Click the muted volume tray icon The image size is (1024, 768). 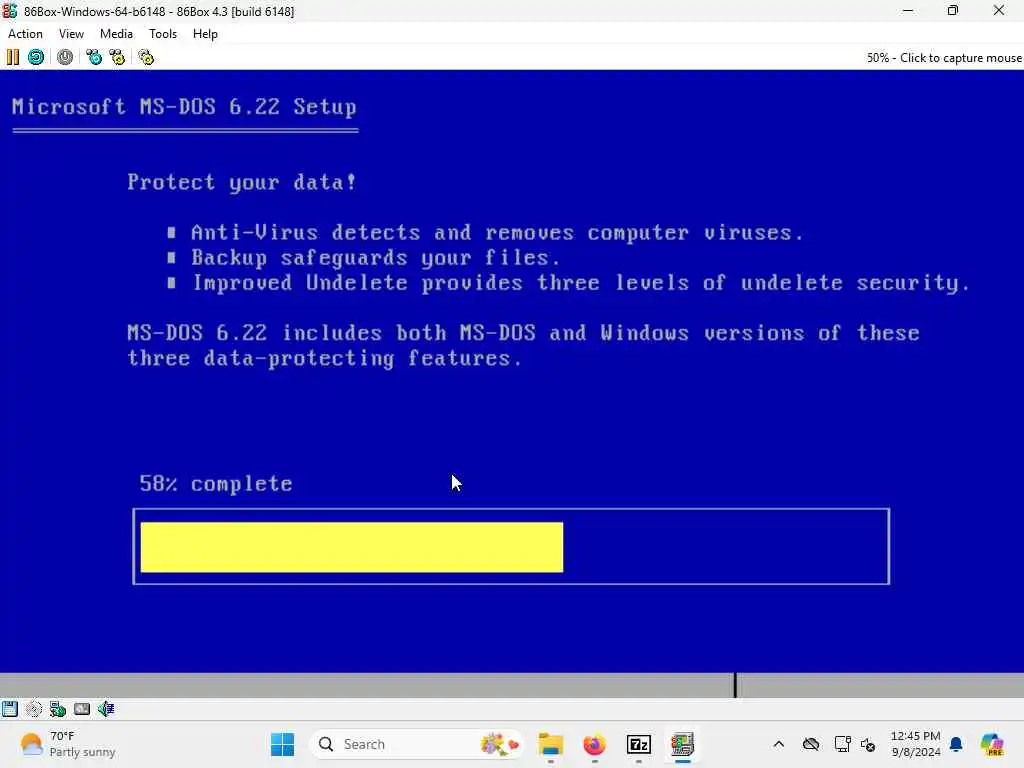click(x=868, y=744)
